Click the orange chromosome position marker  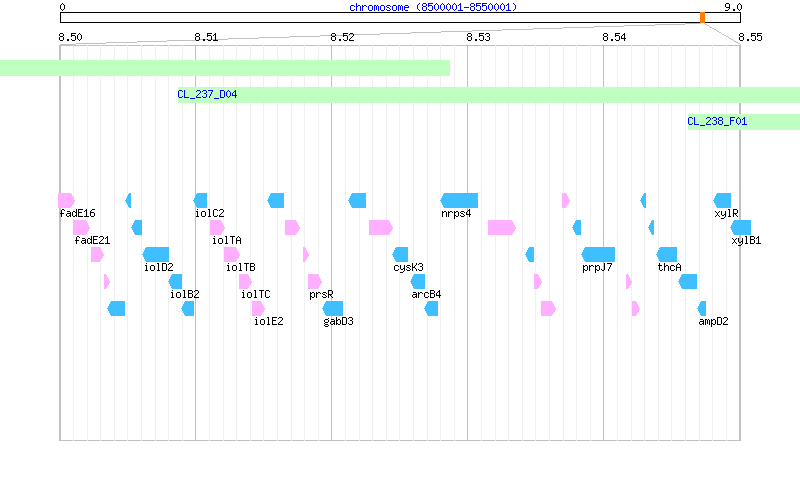point(702,18)
